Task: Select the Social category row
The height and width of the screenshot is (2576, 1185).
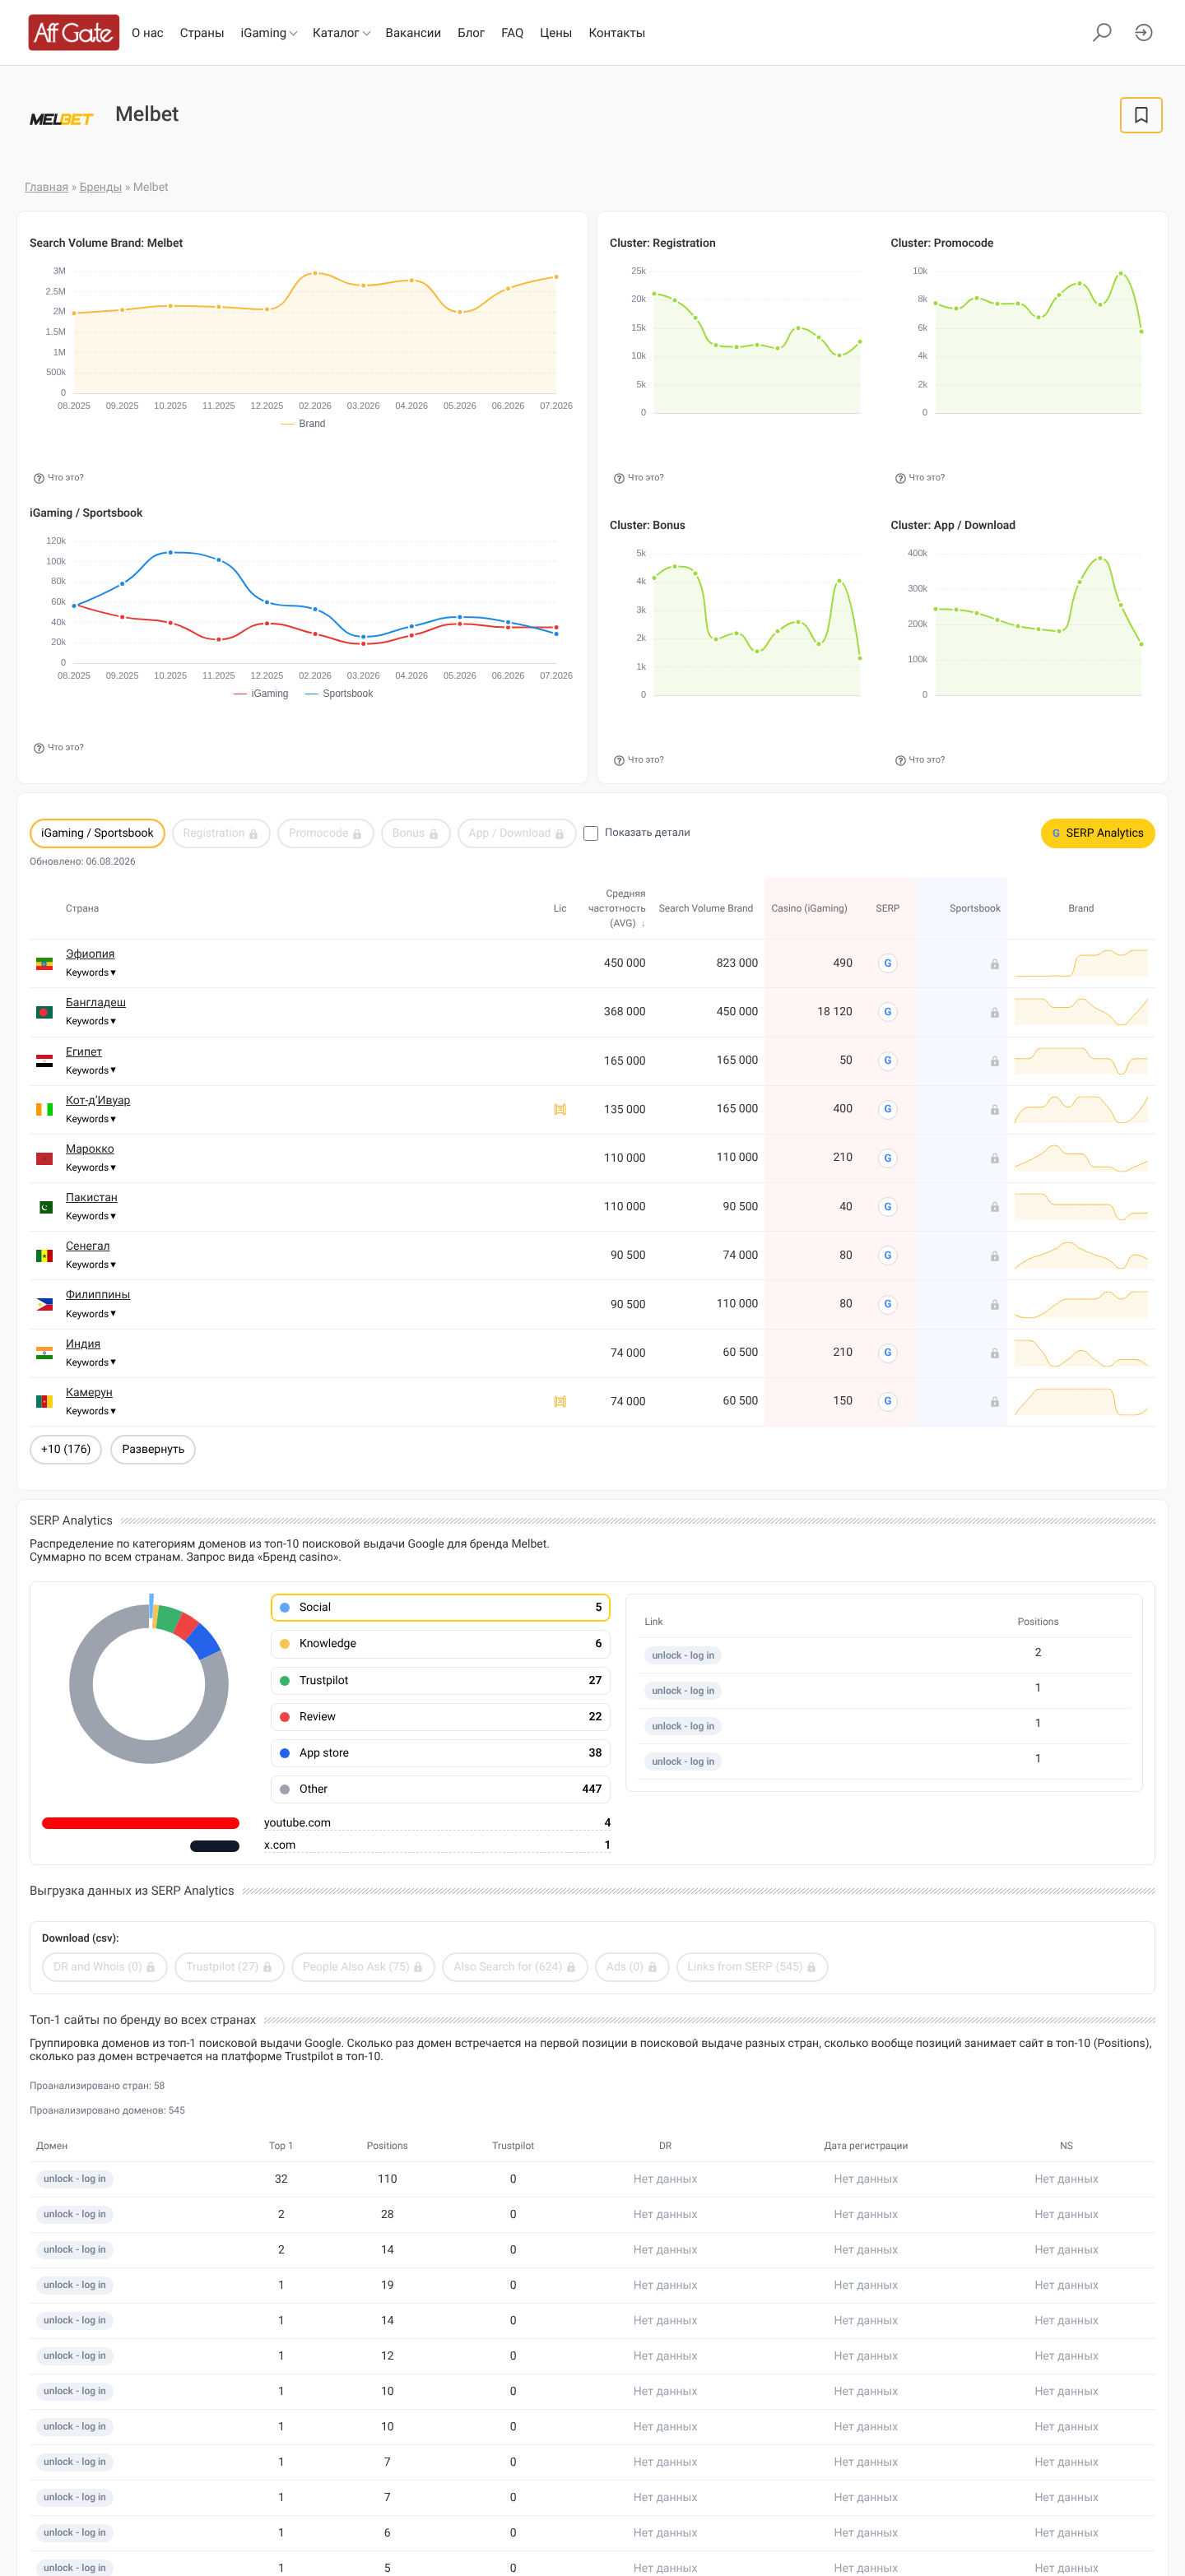Action: point(440,1607)
